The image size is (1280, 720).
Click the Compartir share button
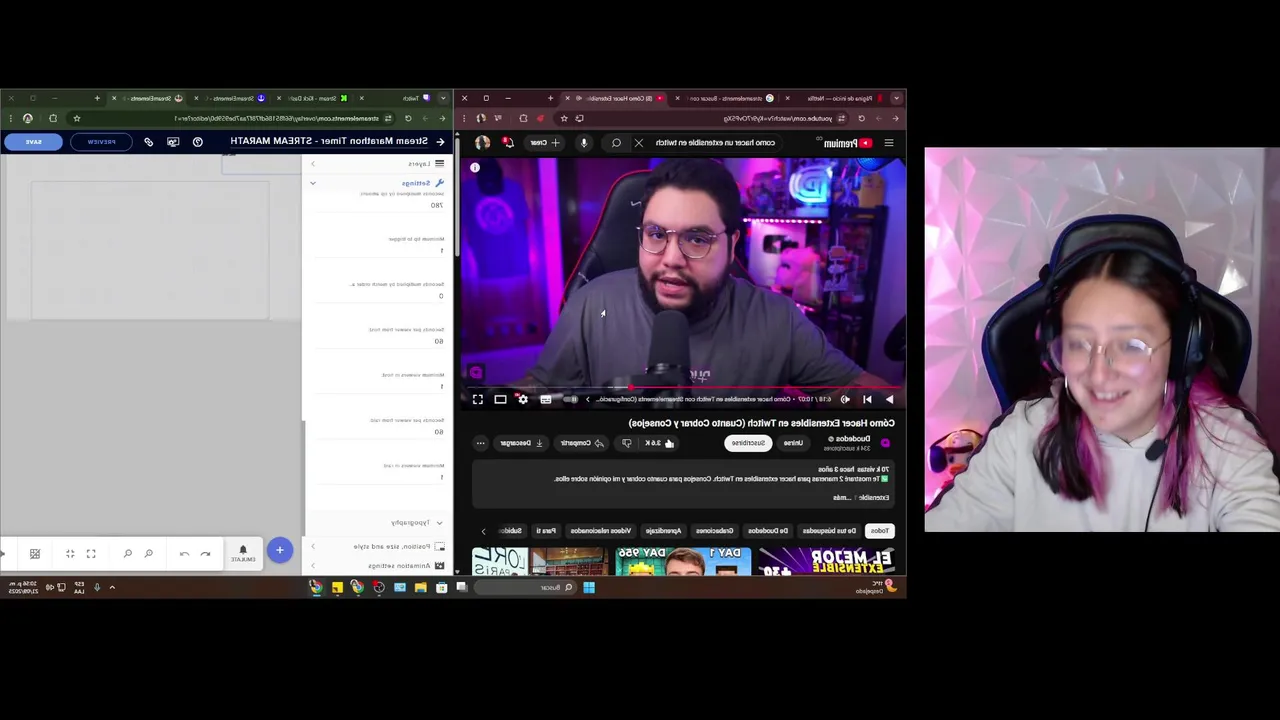582,443
